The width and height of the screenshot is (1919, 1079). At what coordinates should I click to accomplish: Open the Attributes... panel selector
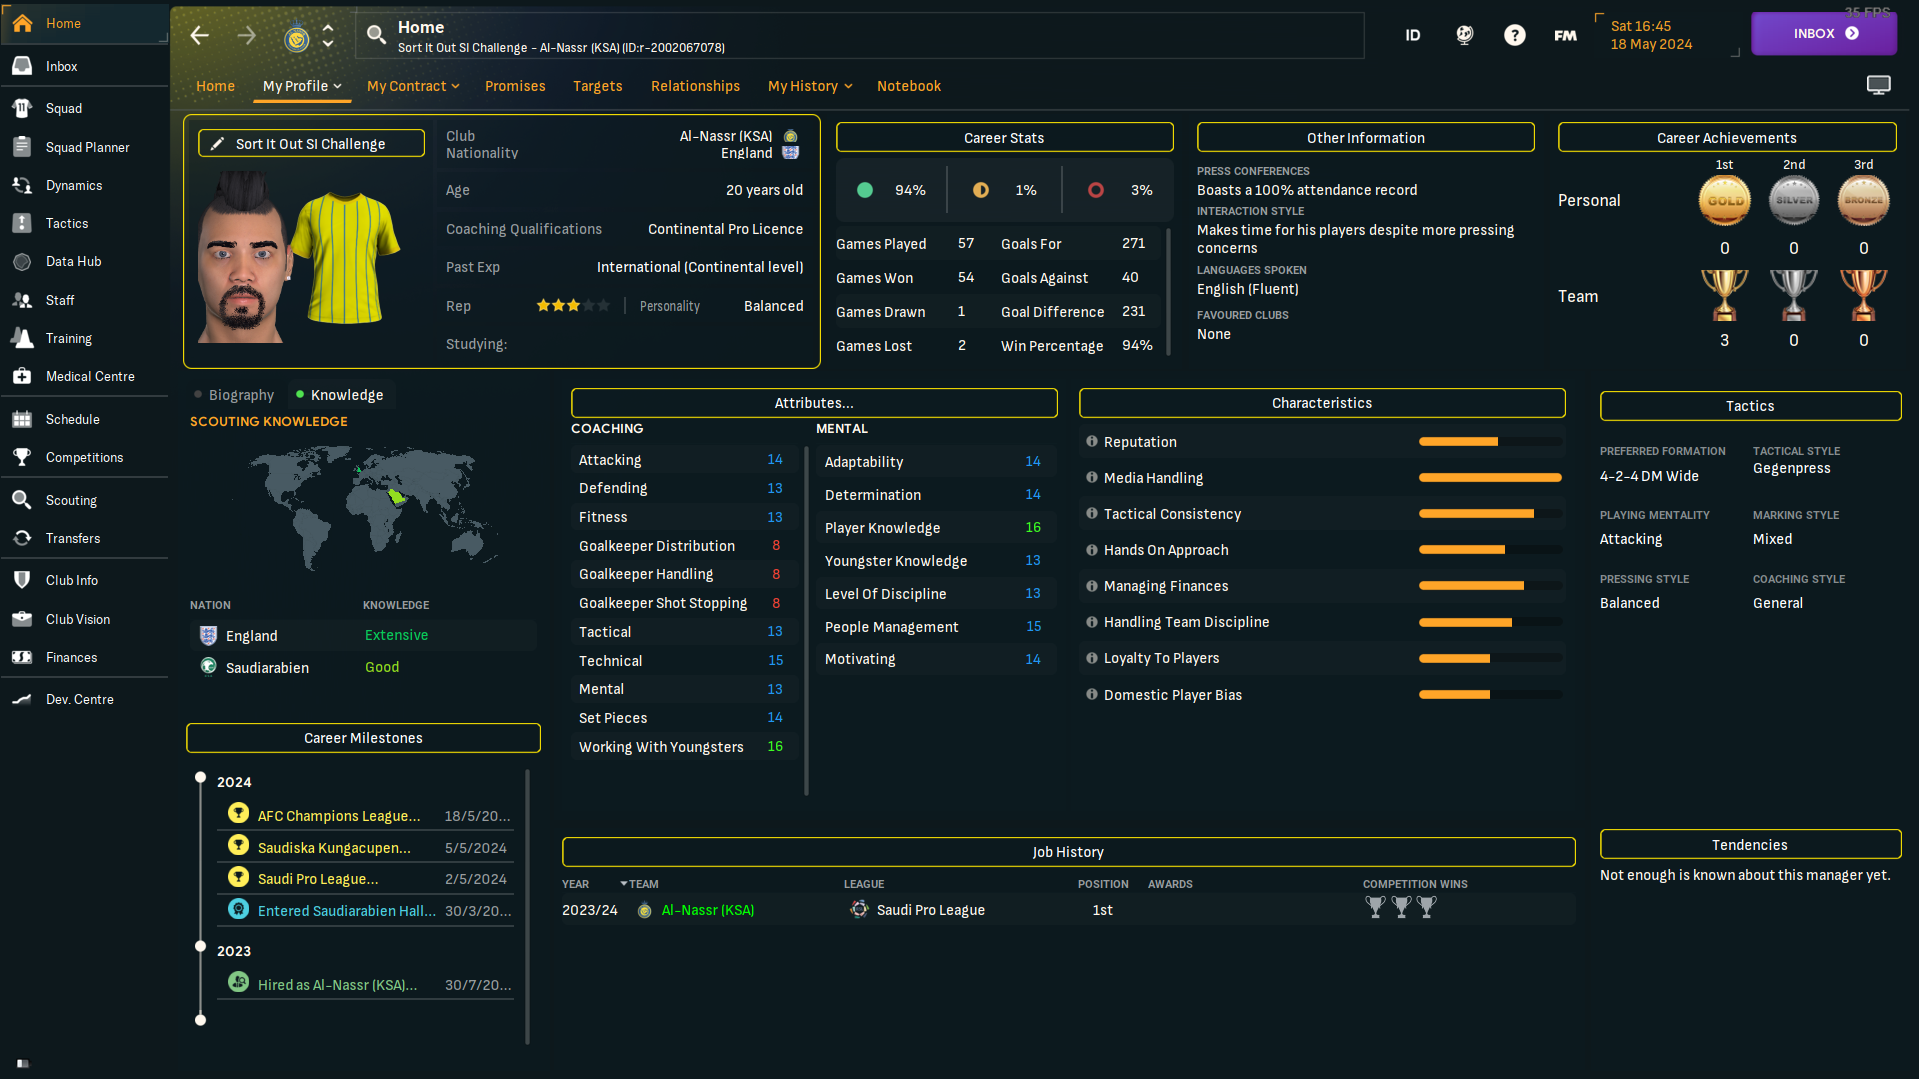pyautogui.click(x=814, y=403)
